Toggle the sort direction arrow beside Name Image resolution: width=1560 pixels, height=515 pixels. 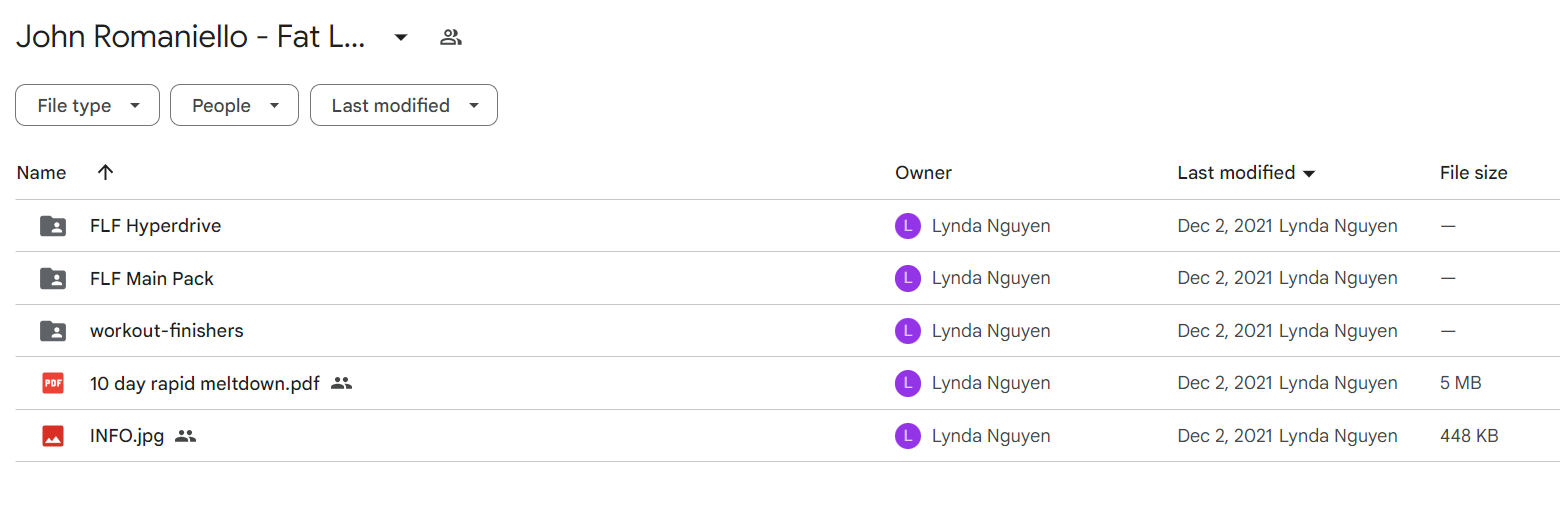coord(105,173)
